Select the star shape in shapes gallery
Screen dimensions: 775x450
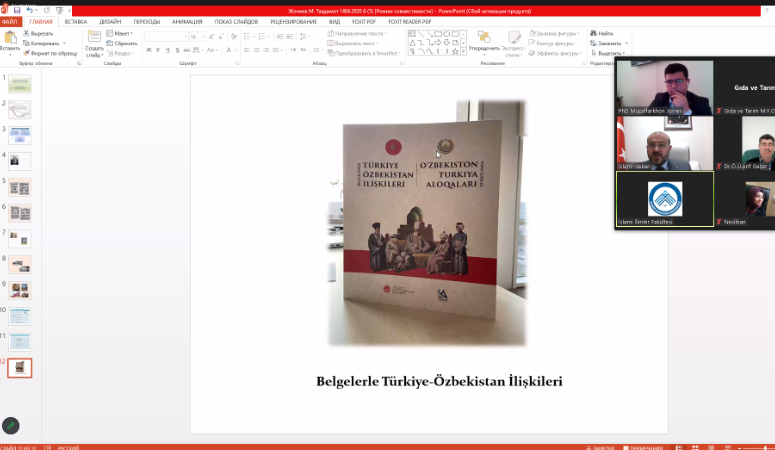pyautogui.click(x=455, y=51)
